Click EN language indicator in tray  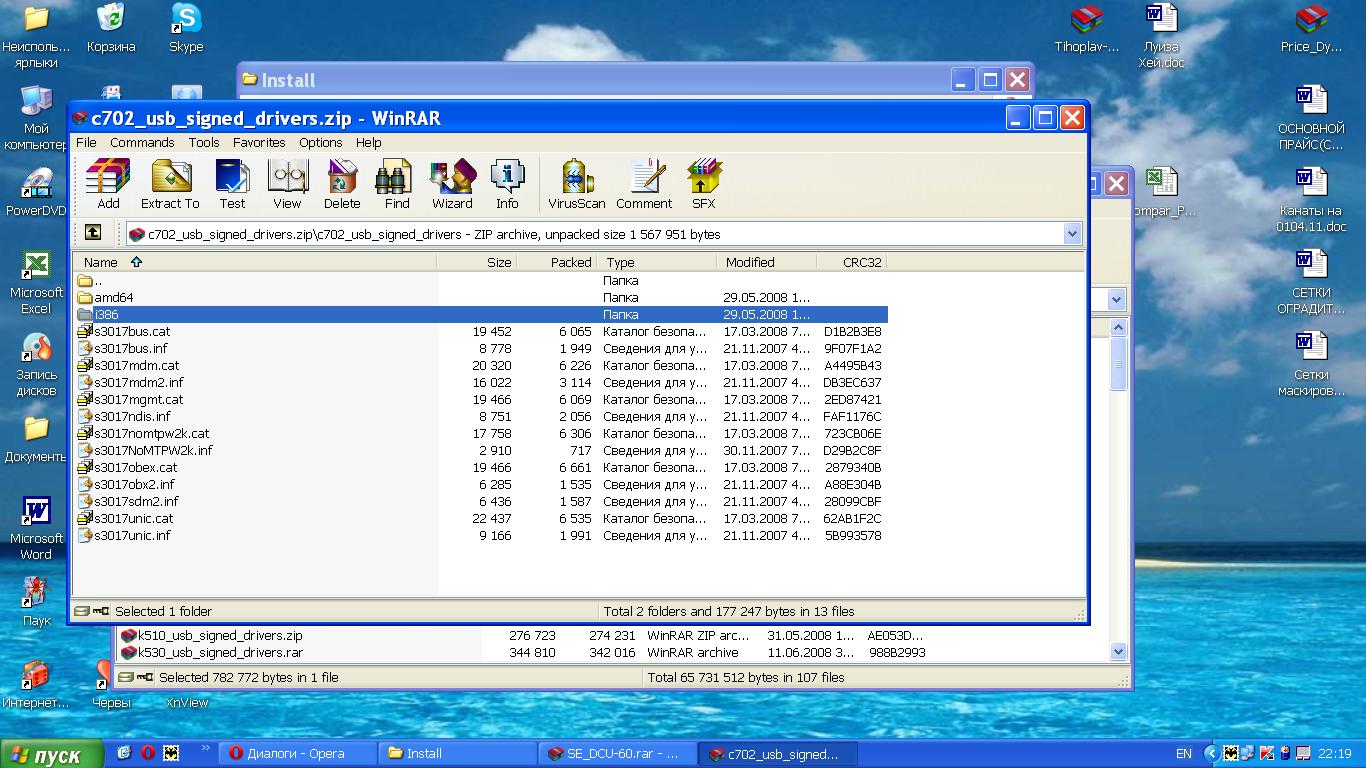click(1184, 754)
